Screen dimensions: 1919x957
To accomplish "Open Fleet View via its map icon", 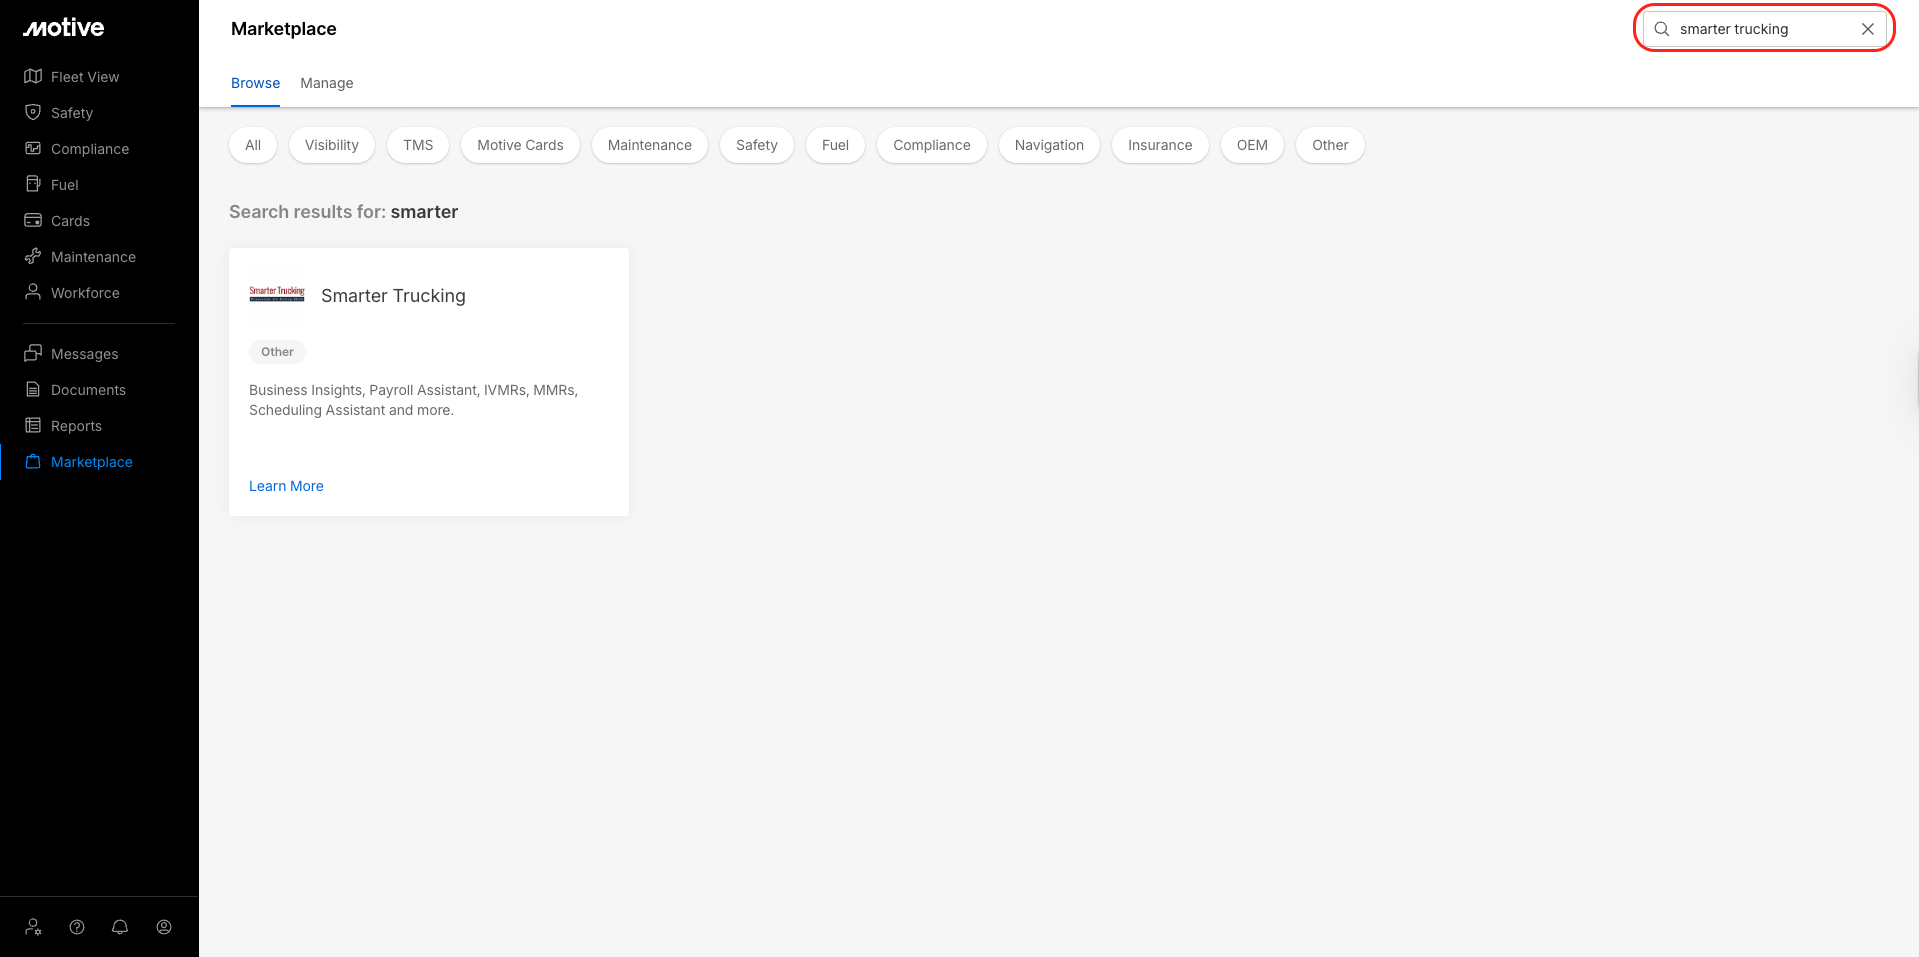I will point(33,77).
